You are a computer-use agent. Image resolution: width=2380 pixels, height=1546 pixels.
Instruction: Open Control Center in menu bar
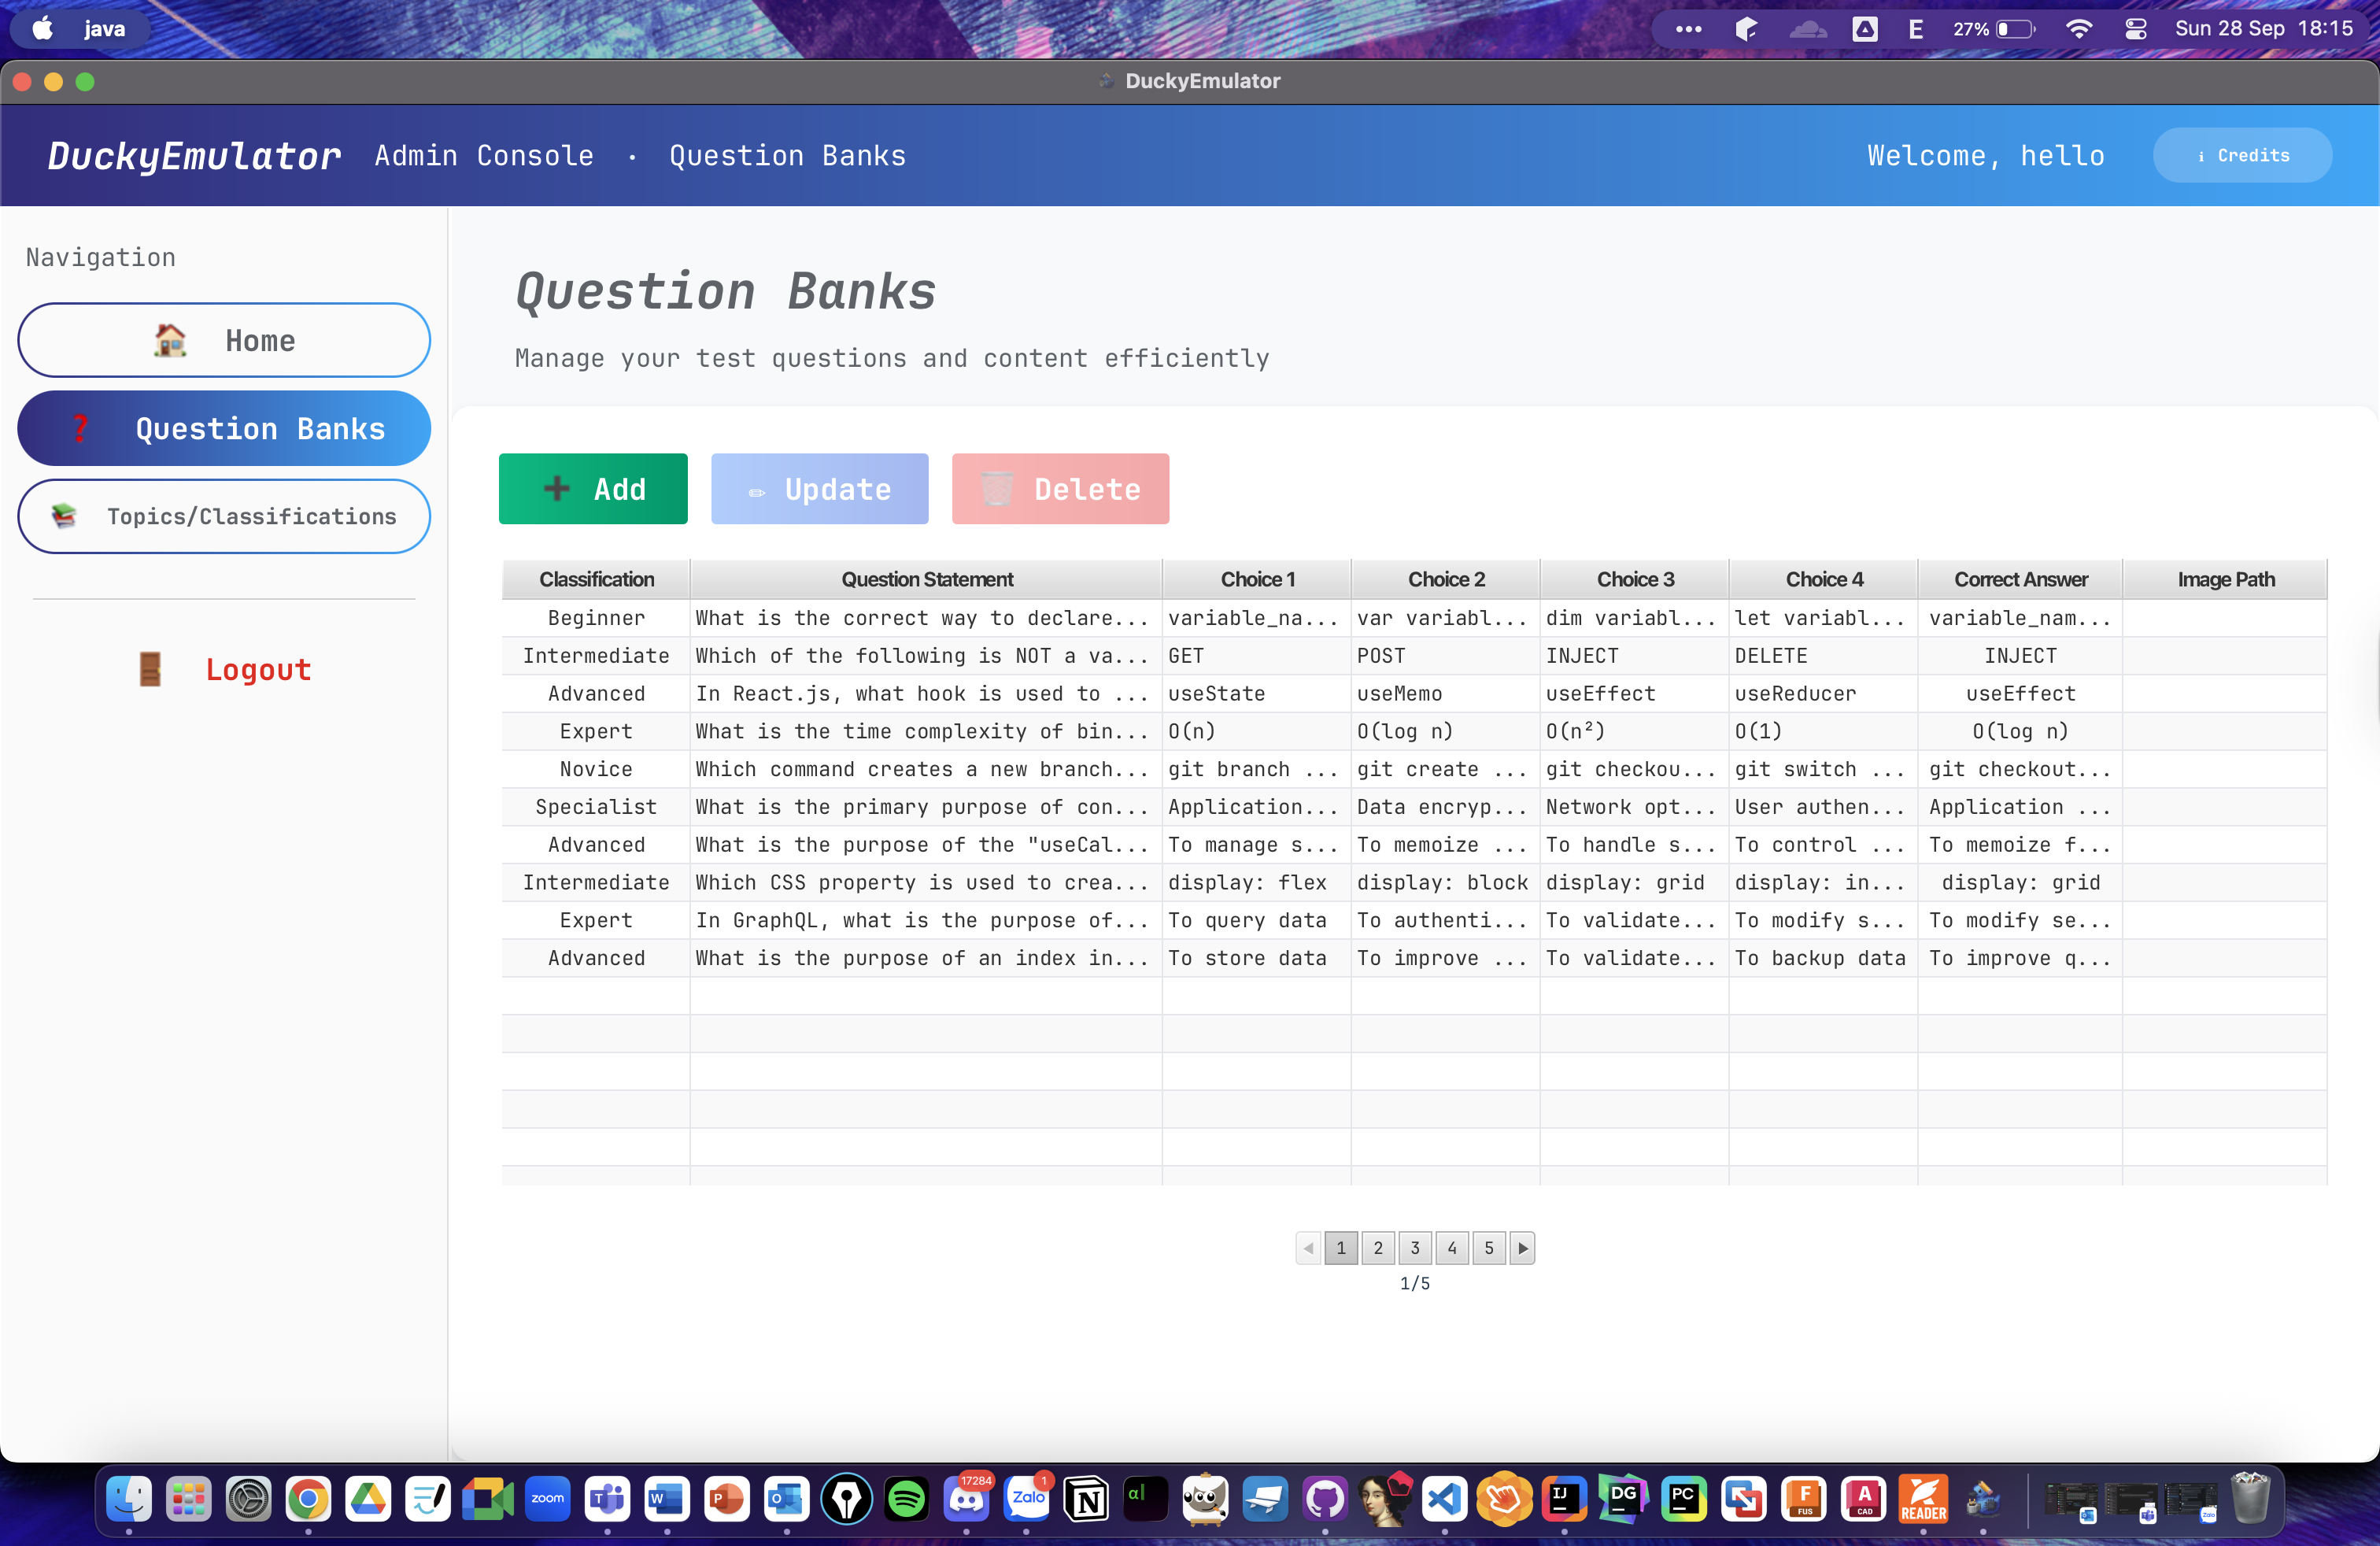2135,29
